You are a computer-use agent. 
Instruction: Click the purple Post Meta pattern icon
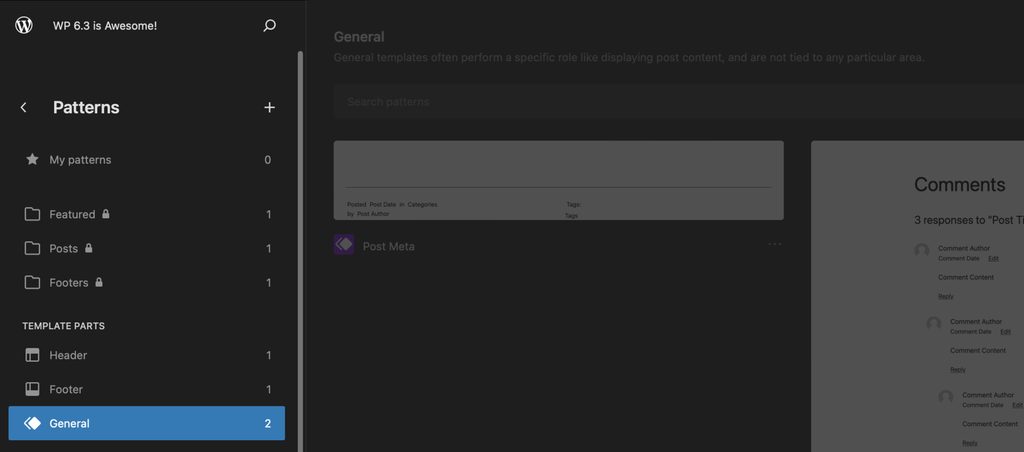344,245
